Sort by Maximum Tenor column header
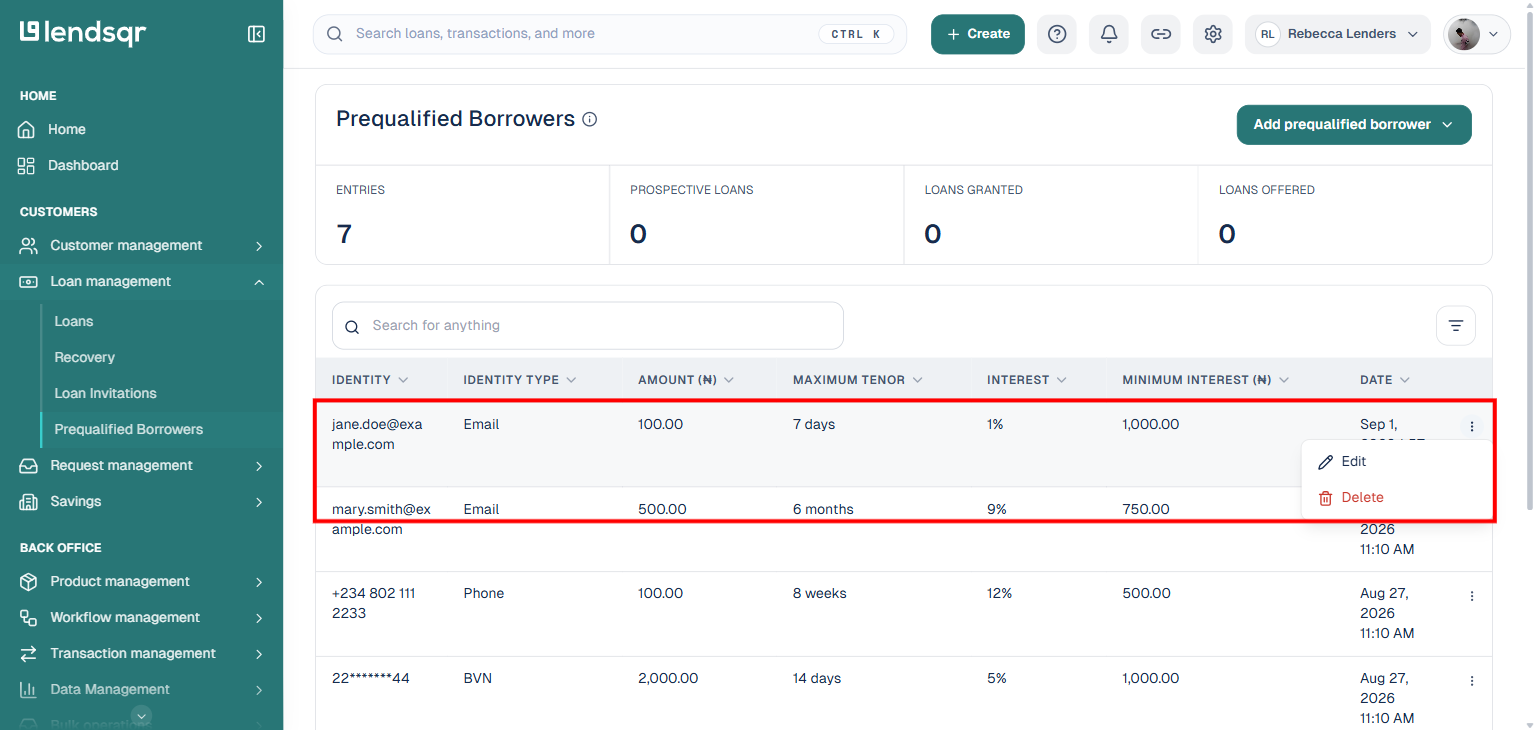Viewport: 1535px width, 730px height. [858, 380]
